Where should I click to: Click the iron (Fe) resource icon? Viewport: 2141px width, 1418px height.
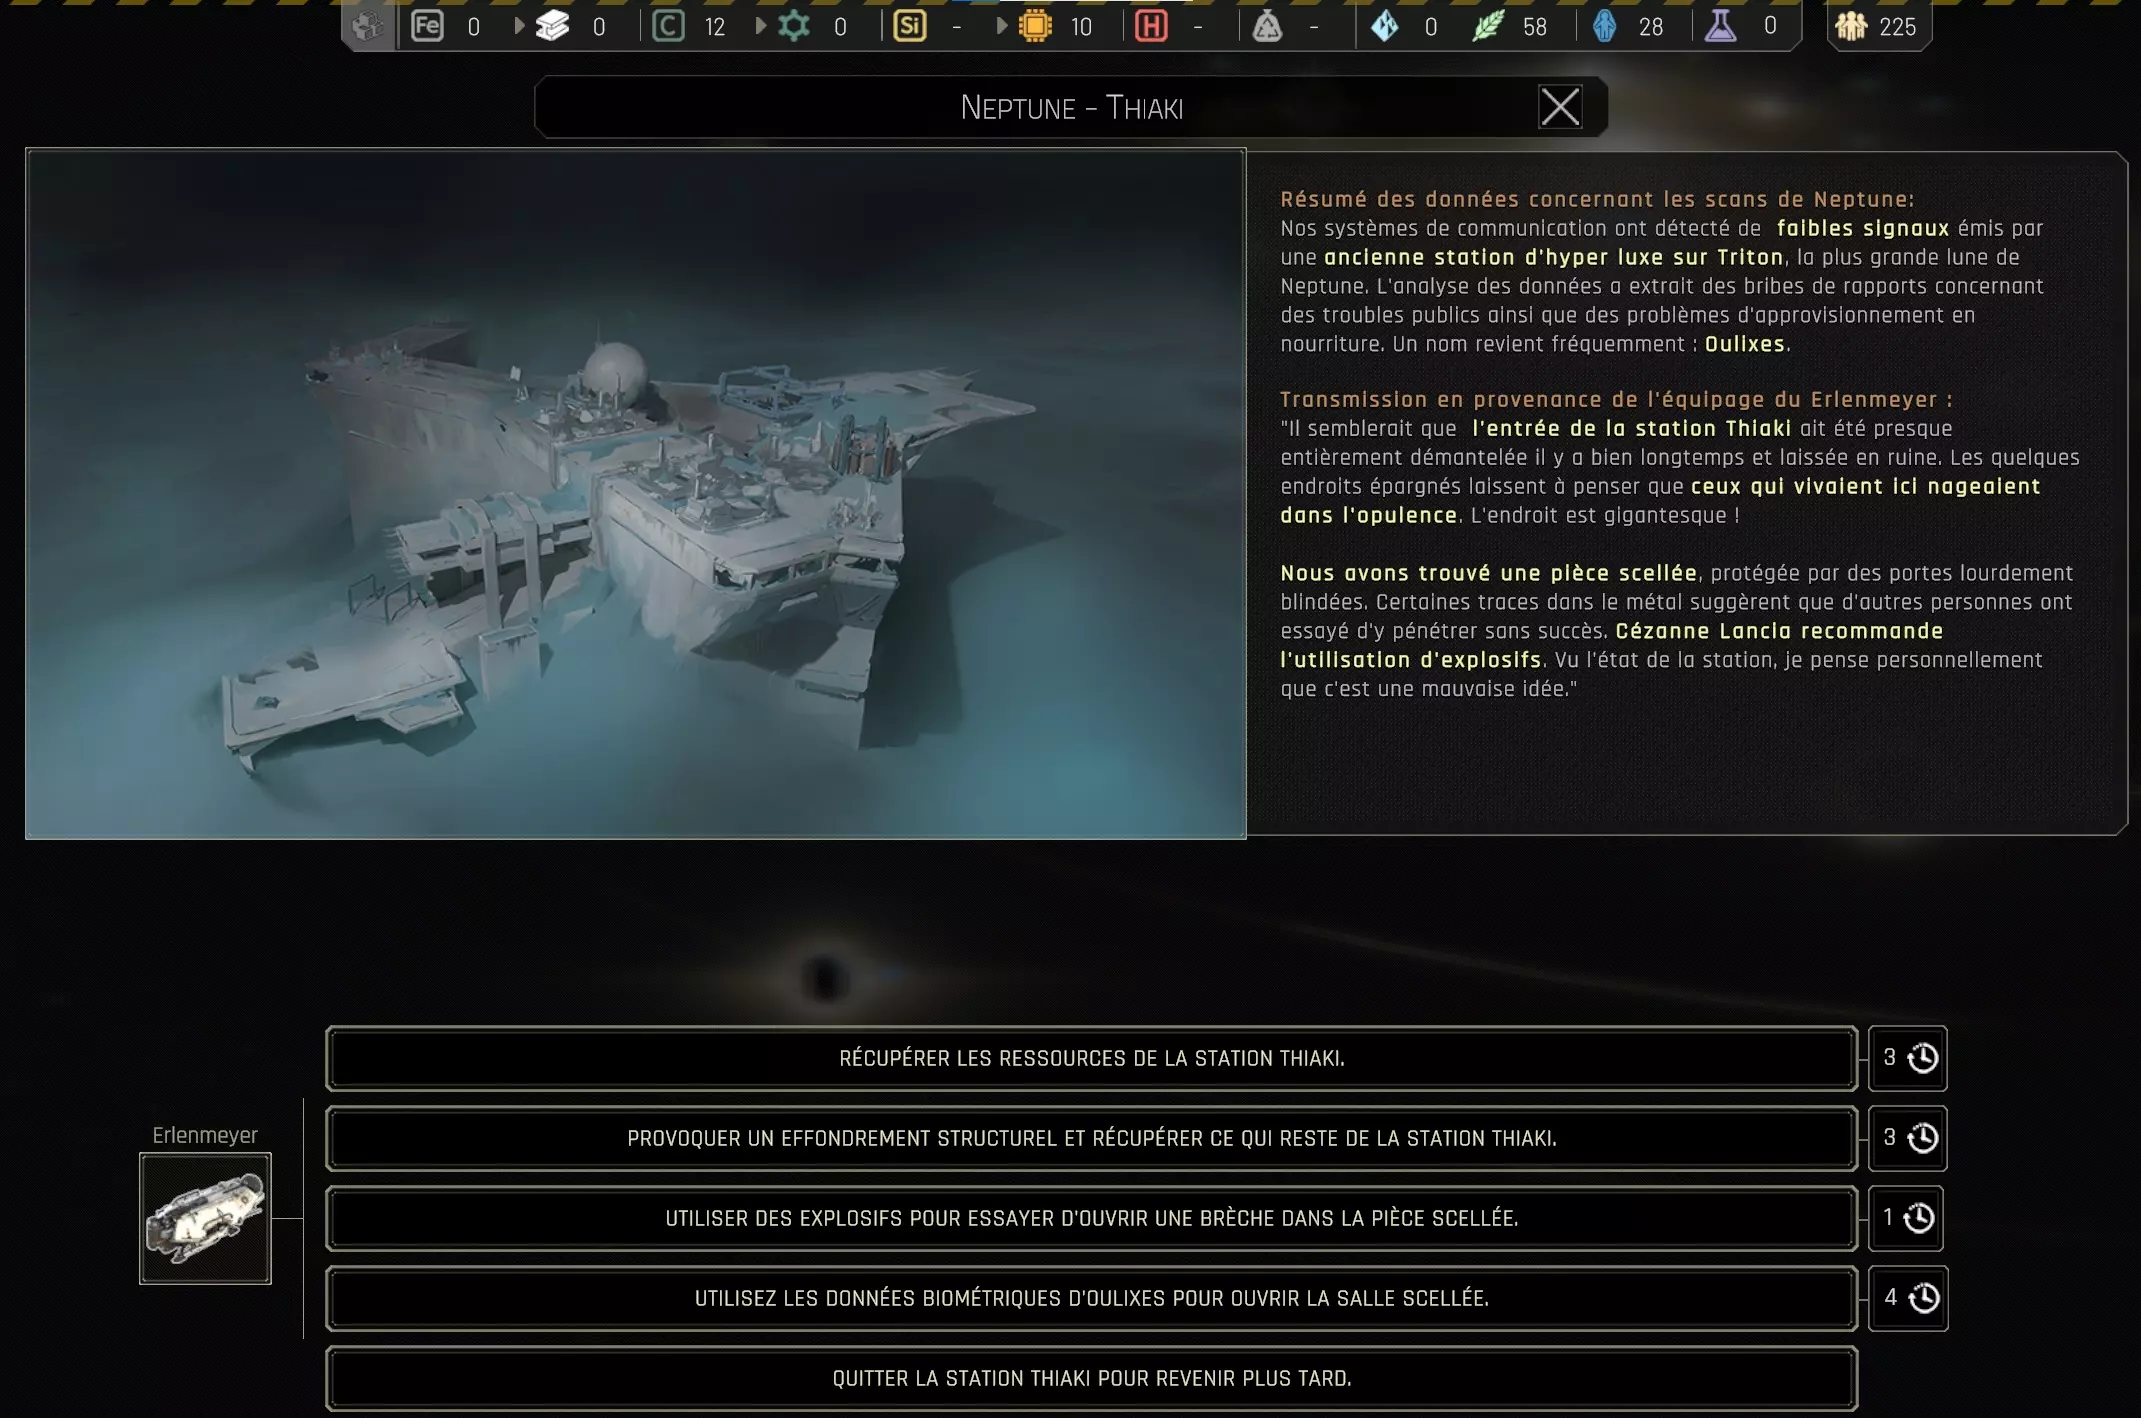pyautogui.click(x=427, y=26)
